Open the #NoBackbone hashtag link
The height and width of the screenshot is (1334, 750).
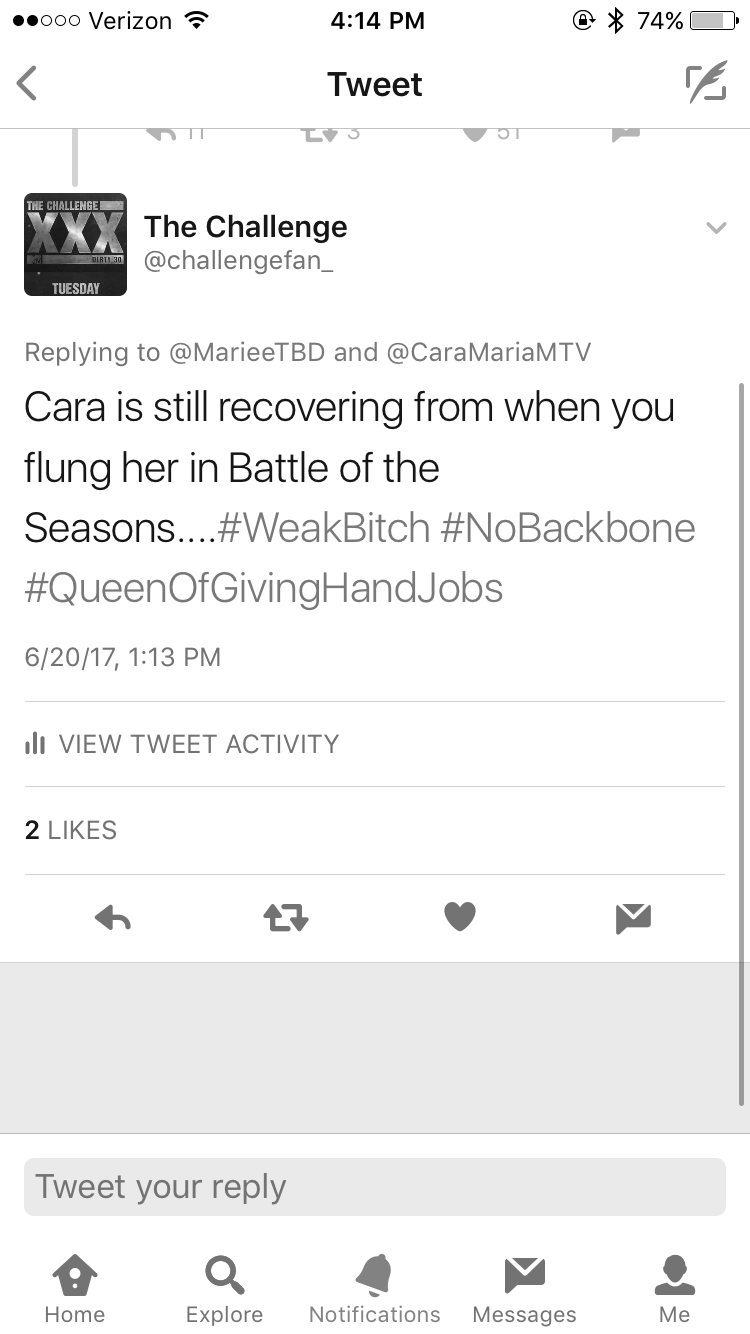(x=568, y=528)
